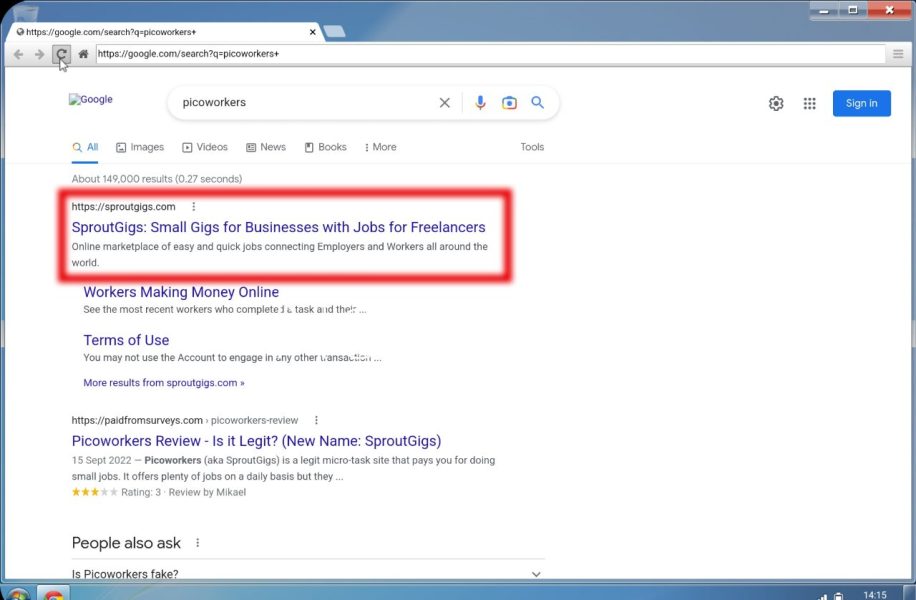Select the All results tab
Viewport: 916px width, 600px height.
[x=85, y=147]
